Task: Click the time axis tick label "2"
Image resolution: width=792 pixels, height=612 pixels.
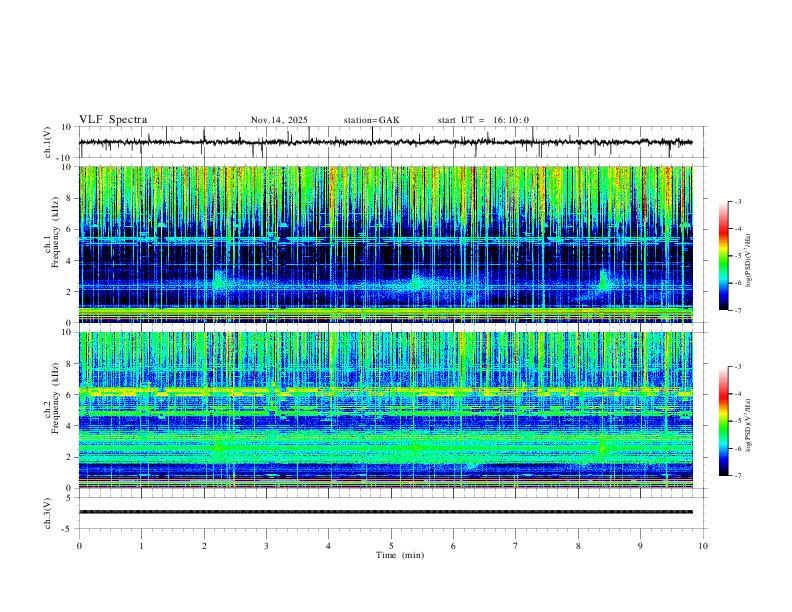Action: pos(204,546)
